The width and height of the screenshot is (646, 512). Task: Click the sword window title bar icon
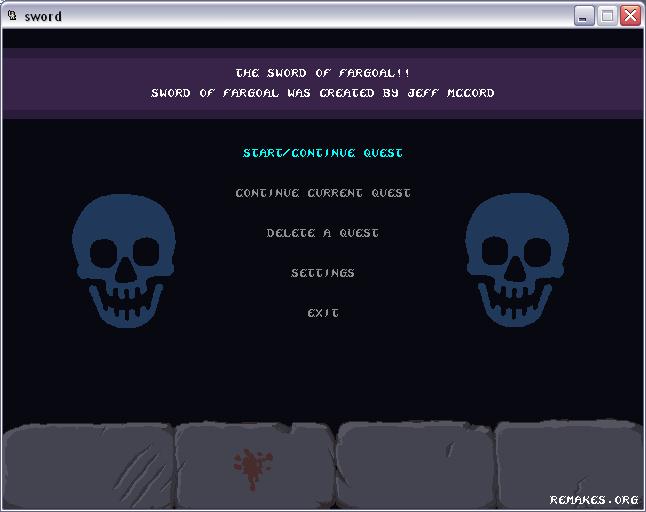(12, 16)
